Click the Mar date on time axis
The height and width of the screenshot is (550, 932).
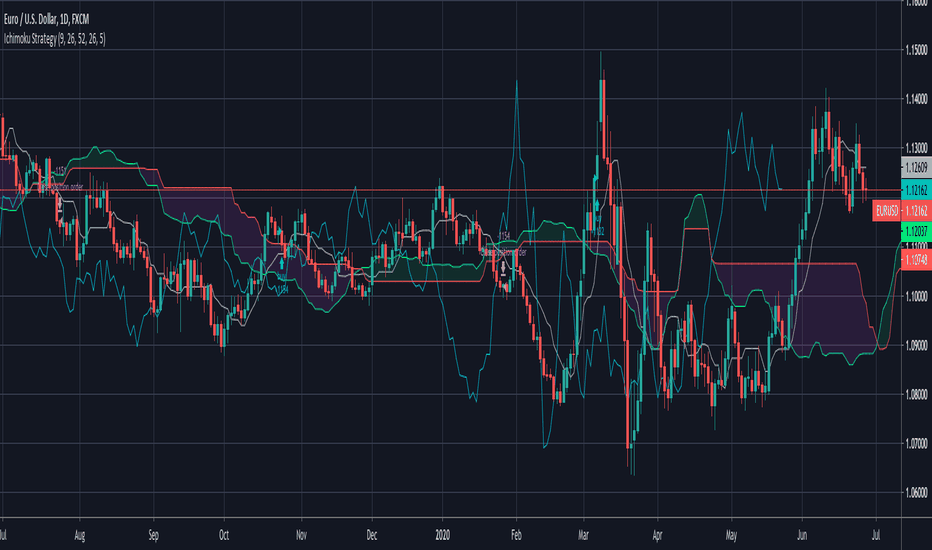point(583,535)
